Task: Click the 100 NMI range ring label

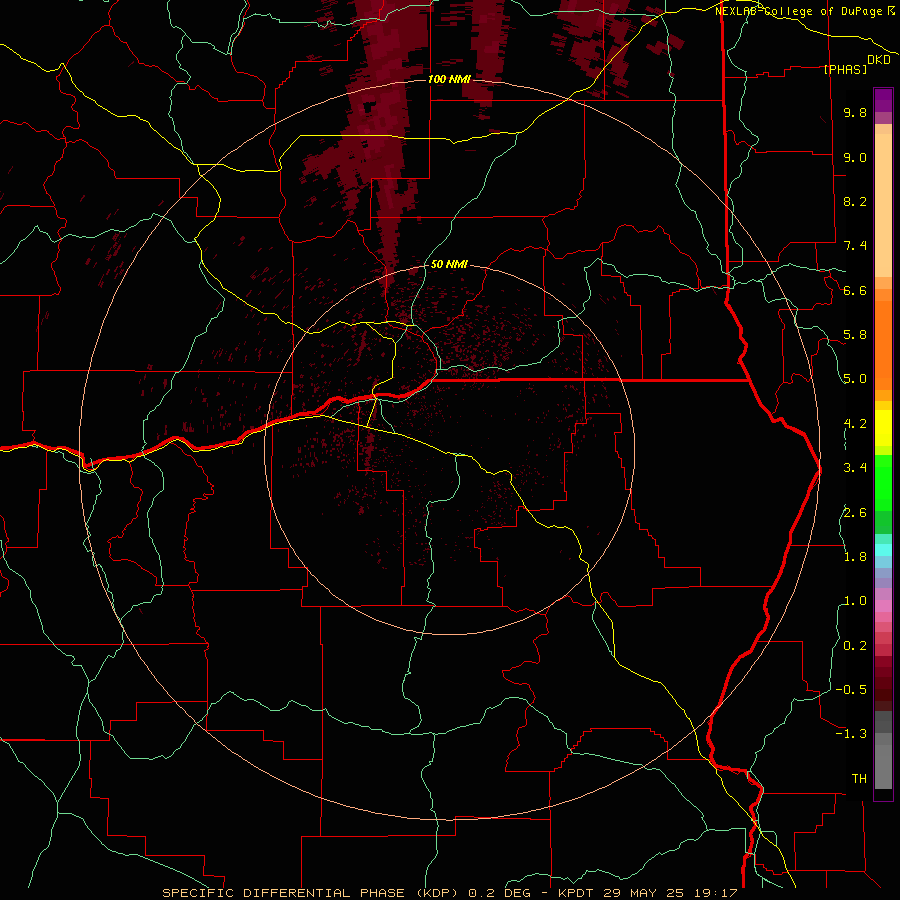Action: (449, 79)
